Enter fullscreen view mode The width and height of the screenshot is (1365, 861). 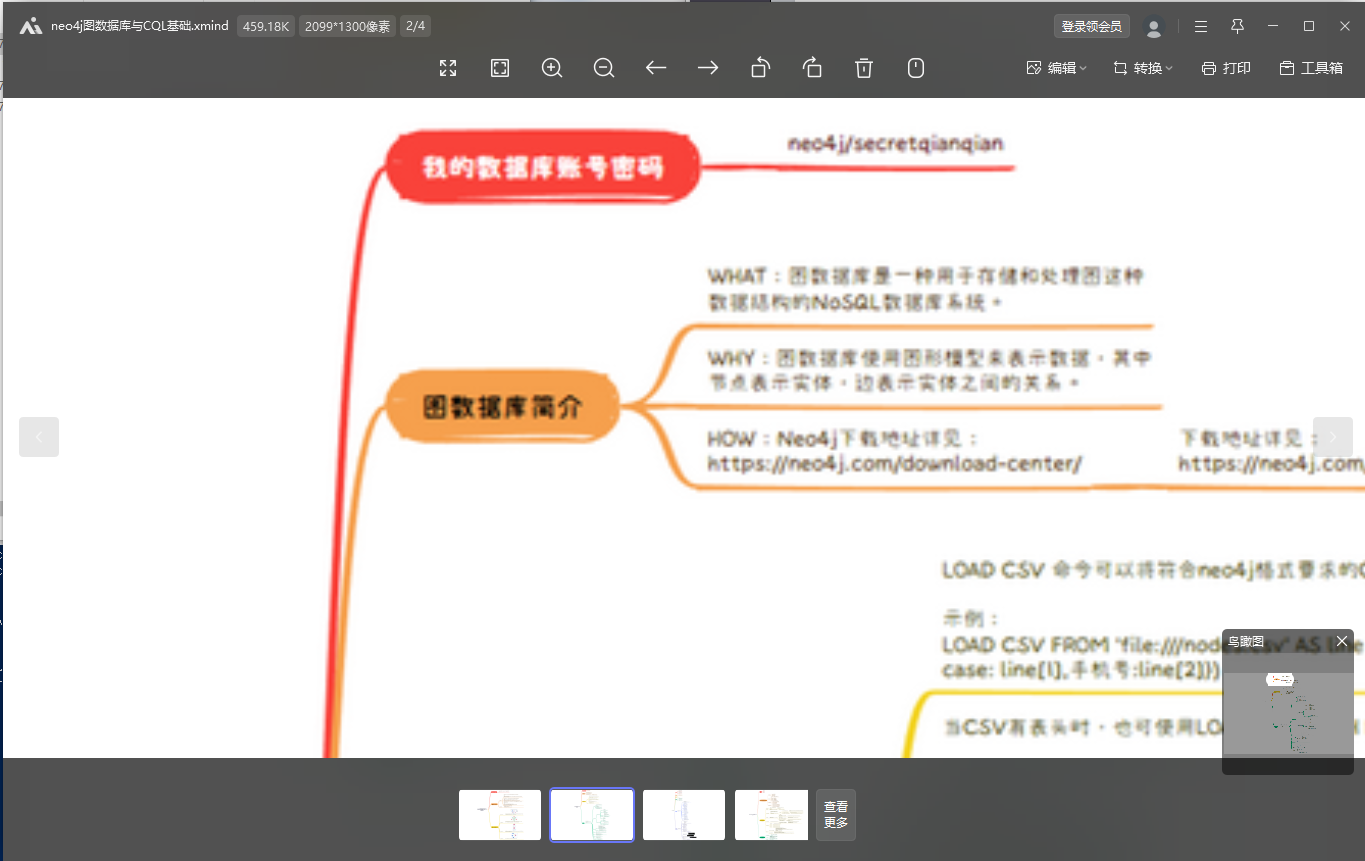click(x=448, y=68)
